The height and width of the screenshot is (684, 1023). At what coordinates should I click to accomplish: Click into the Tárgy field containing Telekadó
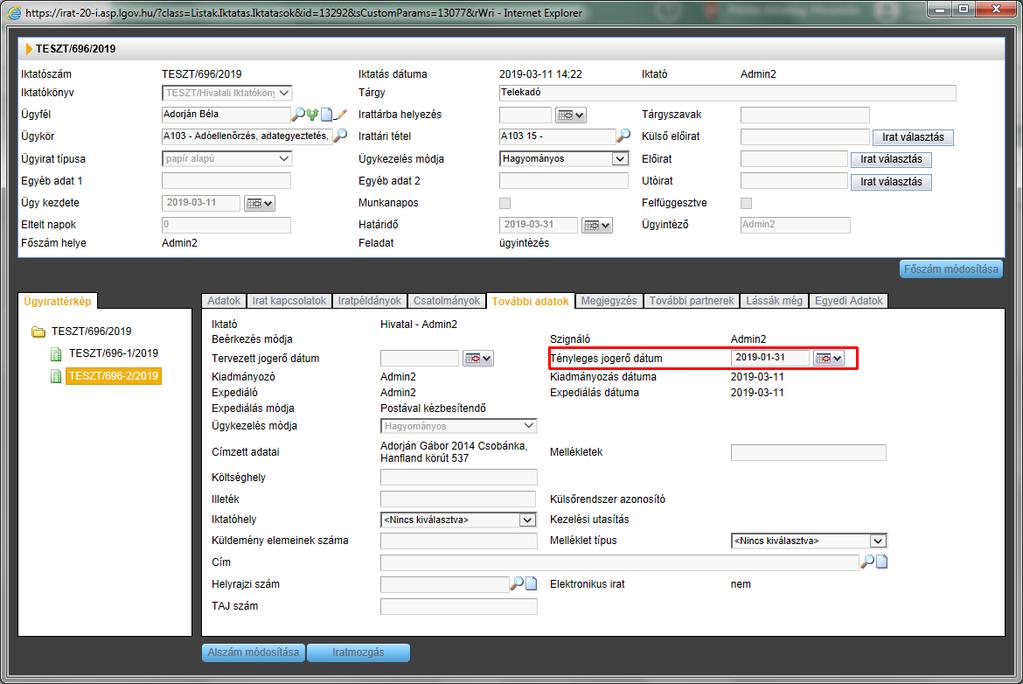(x=727, y=93)
